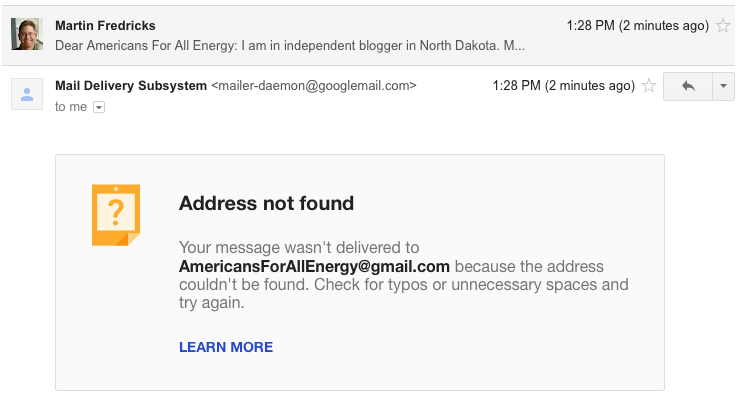The image size is (745, 418).
Task: Click the 'Dear Americans For All Energy' snippet
Action: pos(290,46)
